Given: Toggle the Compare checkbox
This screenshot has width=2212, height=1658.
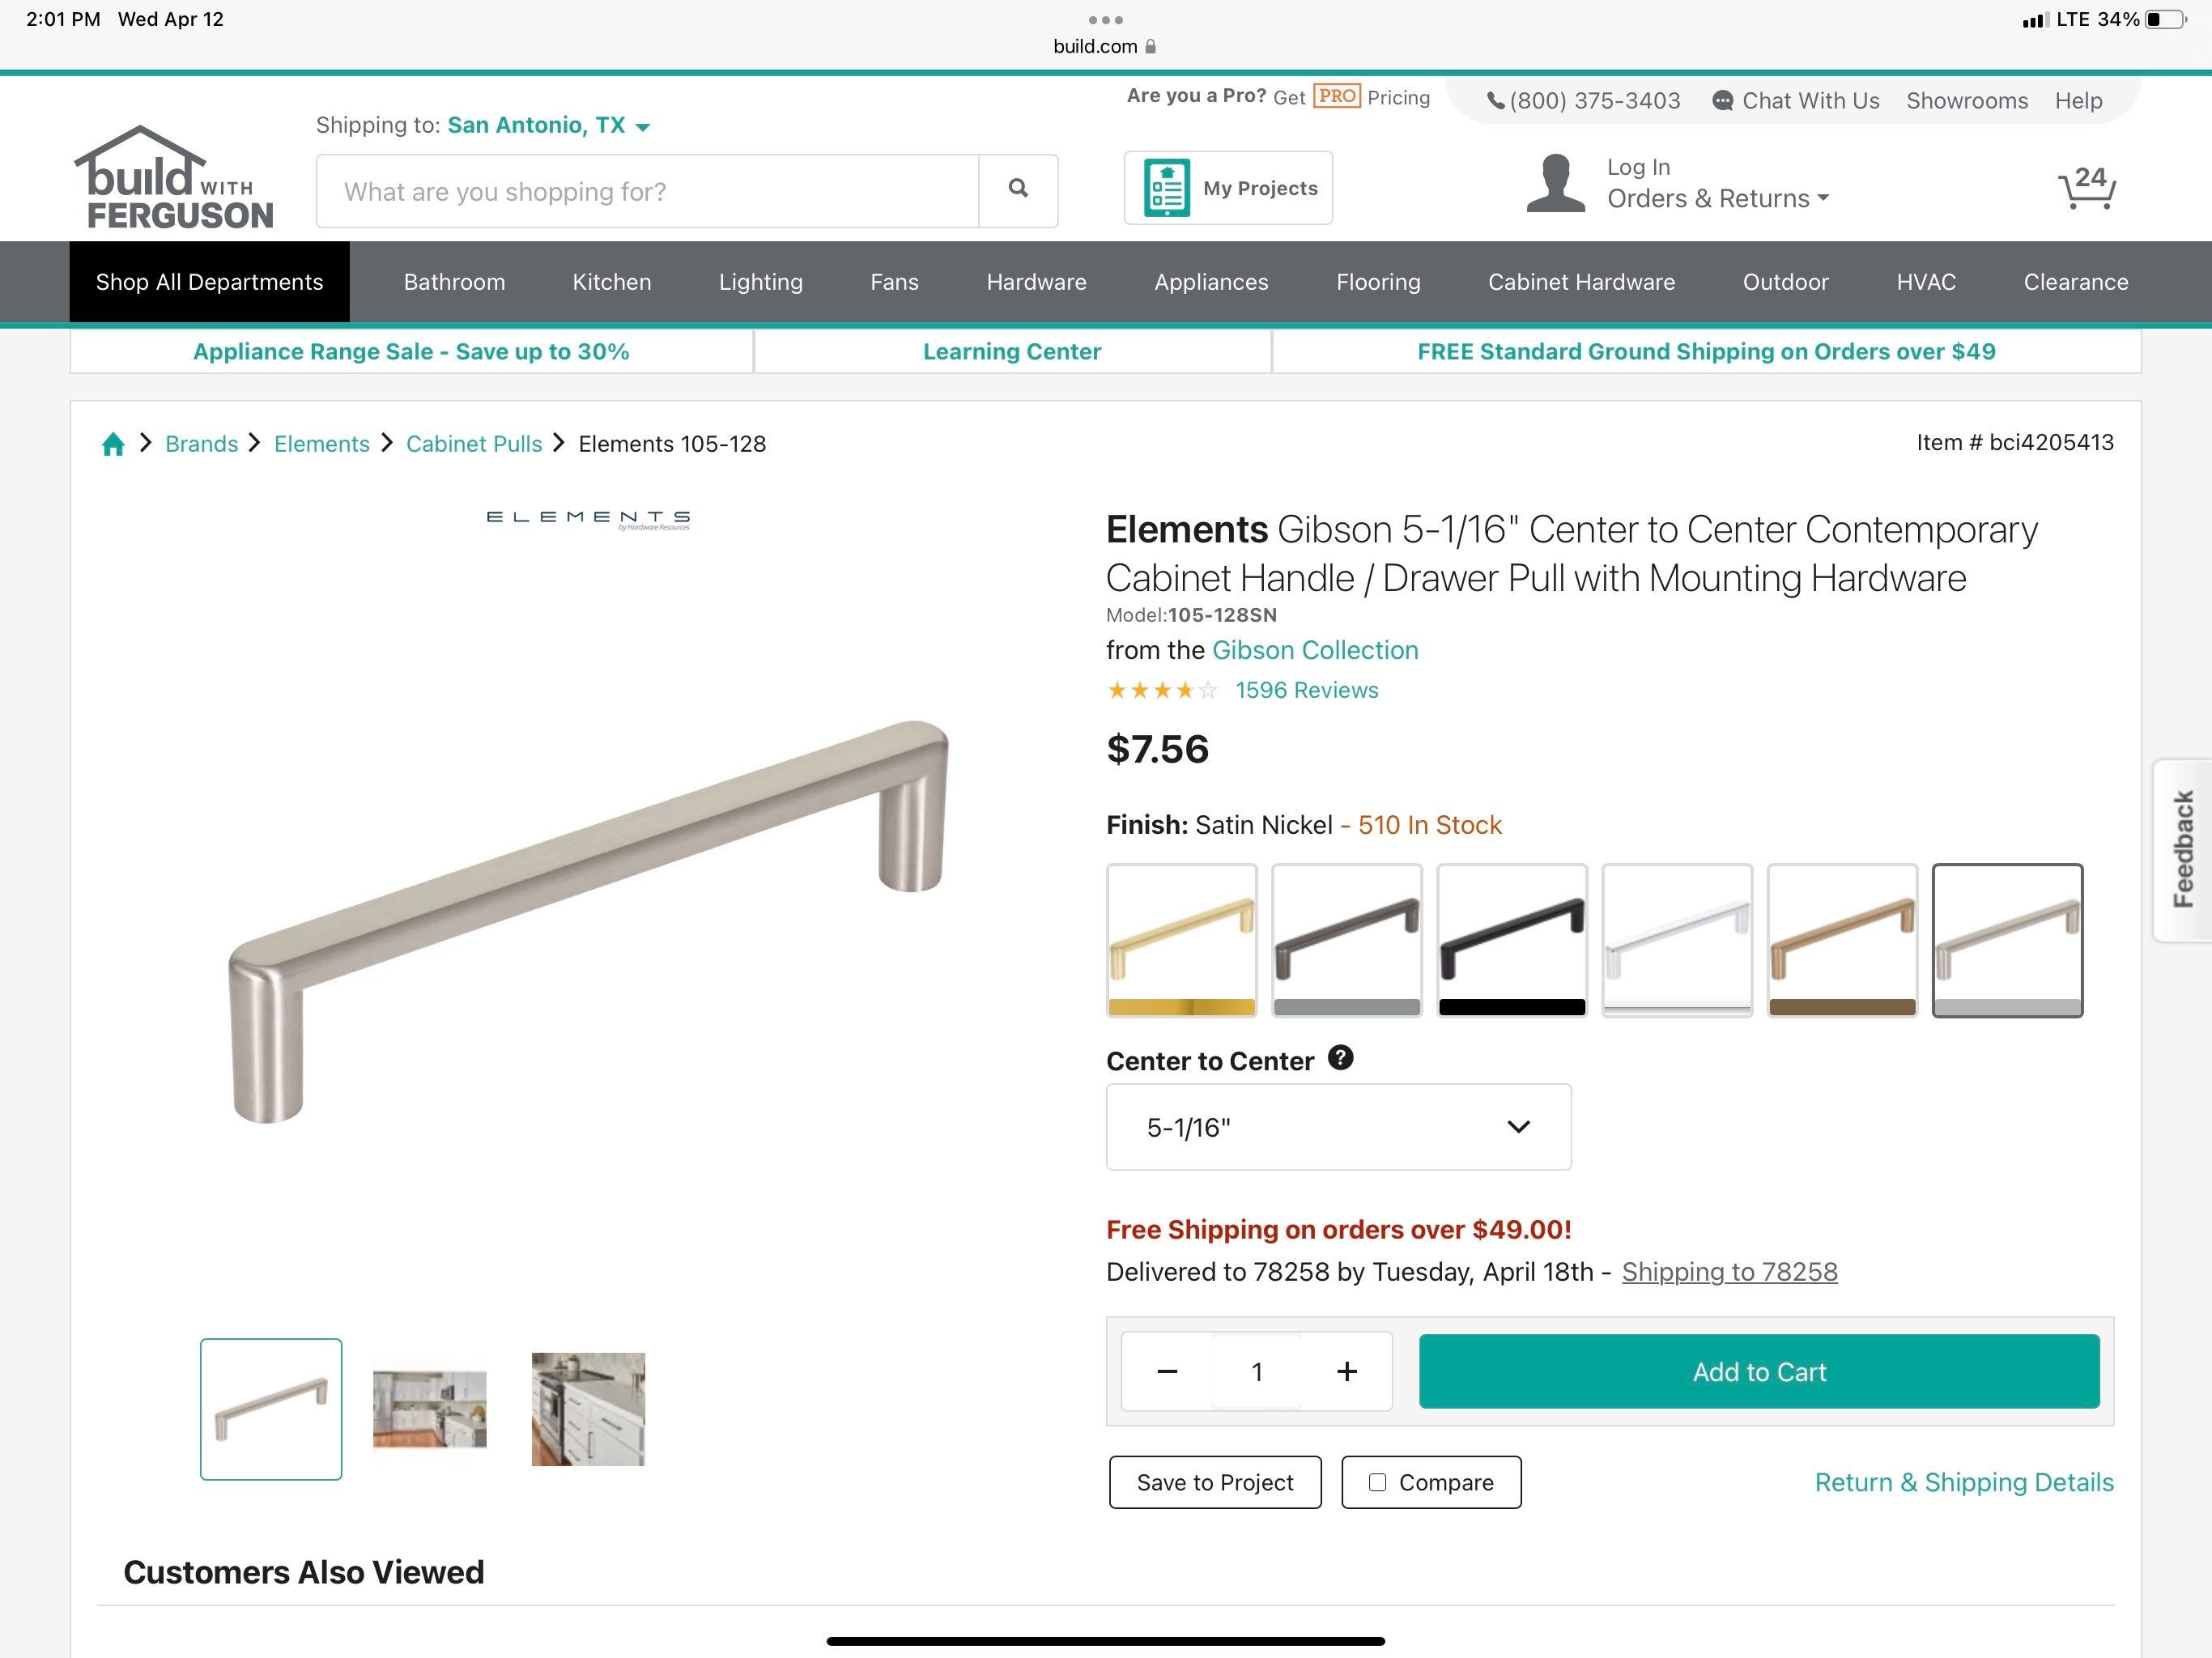Looking at the screenshot, I should (1377, 1482).
